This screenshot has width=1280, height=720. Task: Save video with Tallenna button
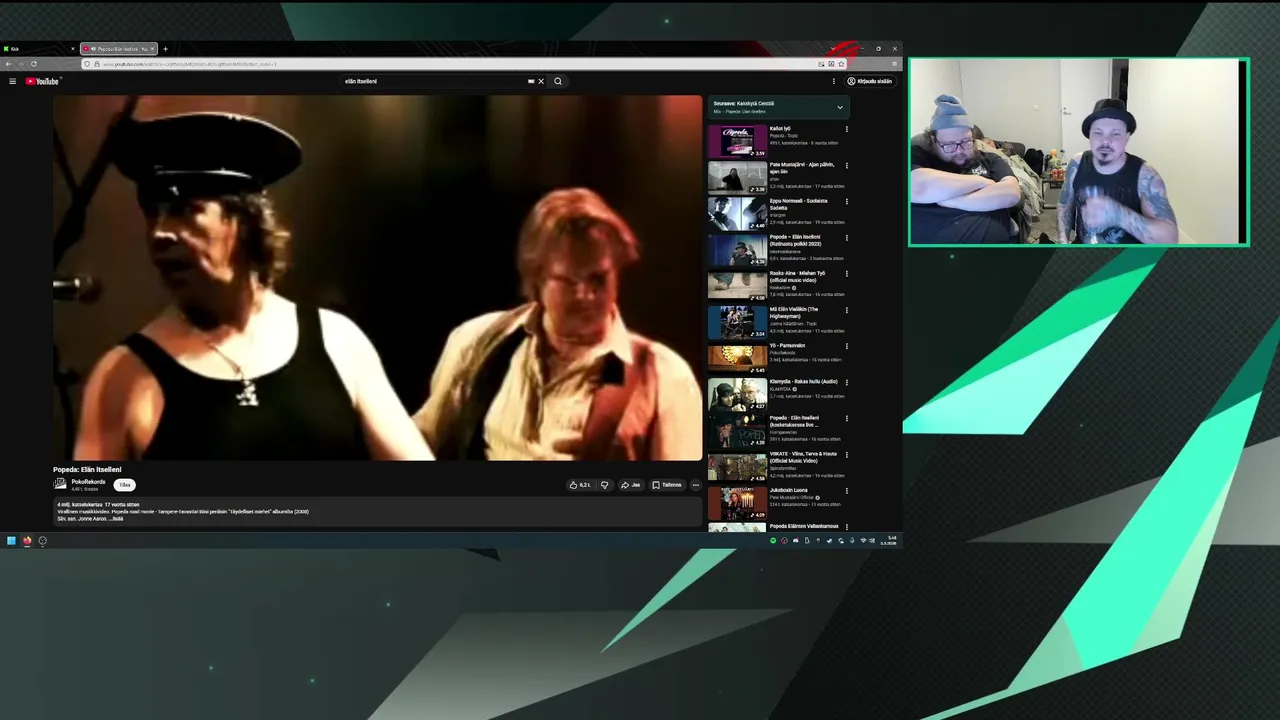pos(667,485)
